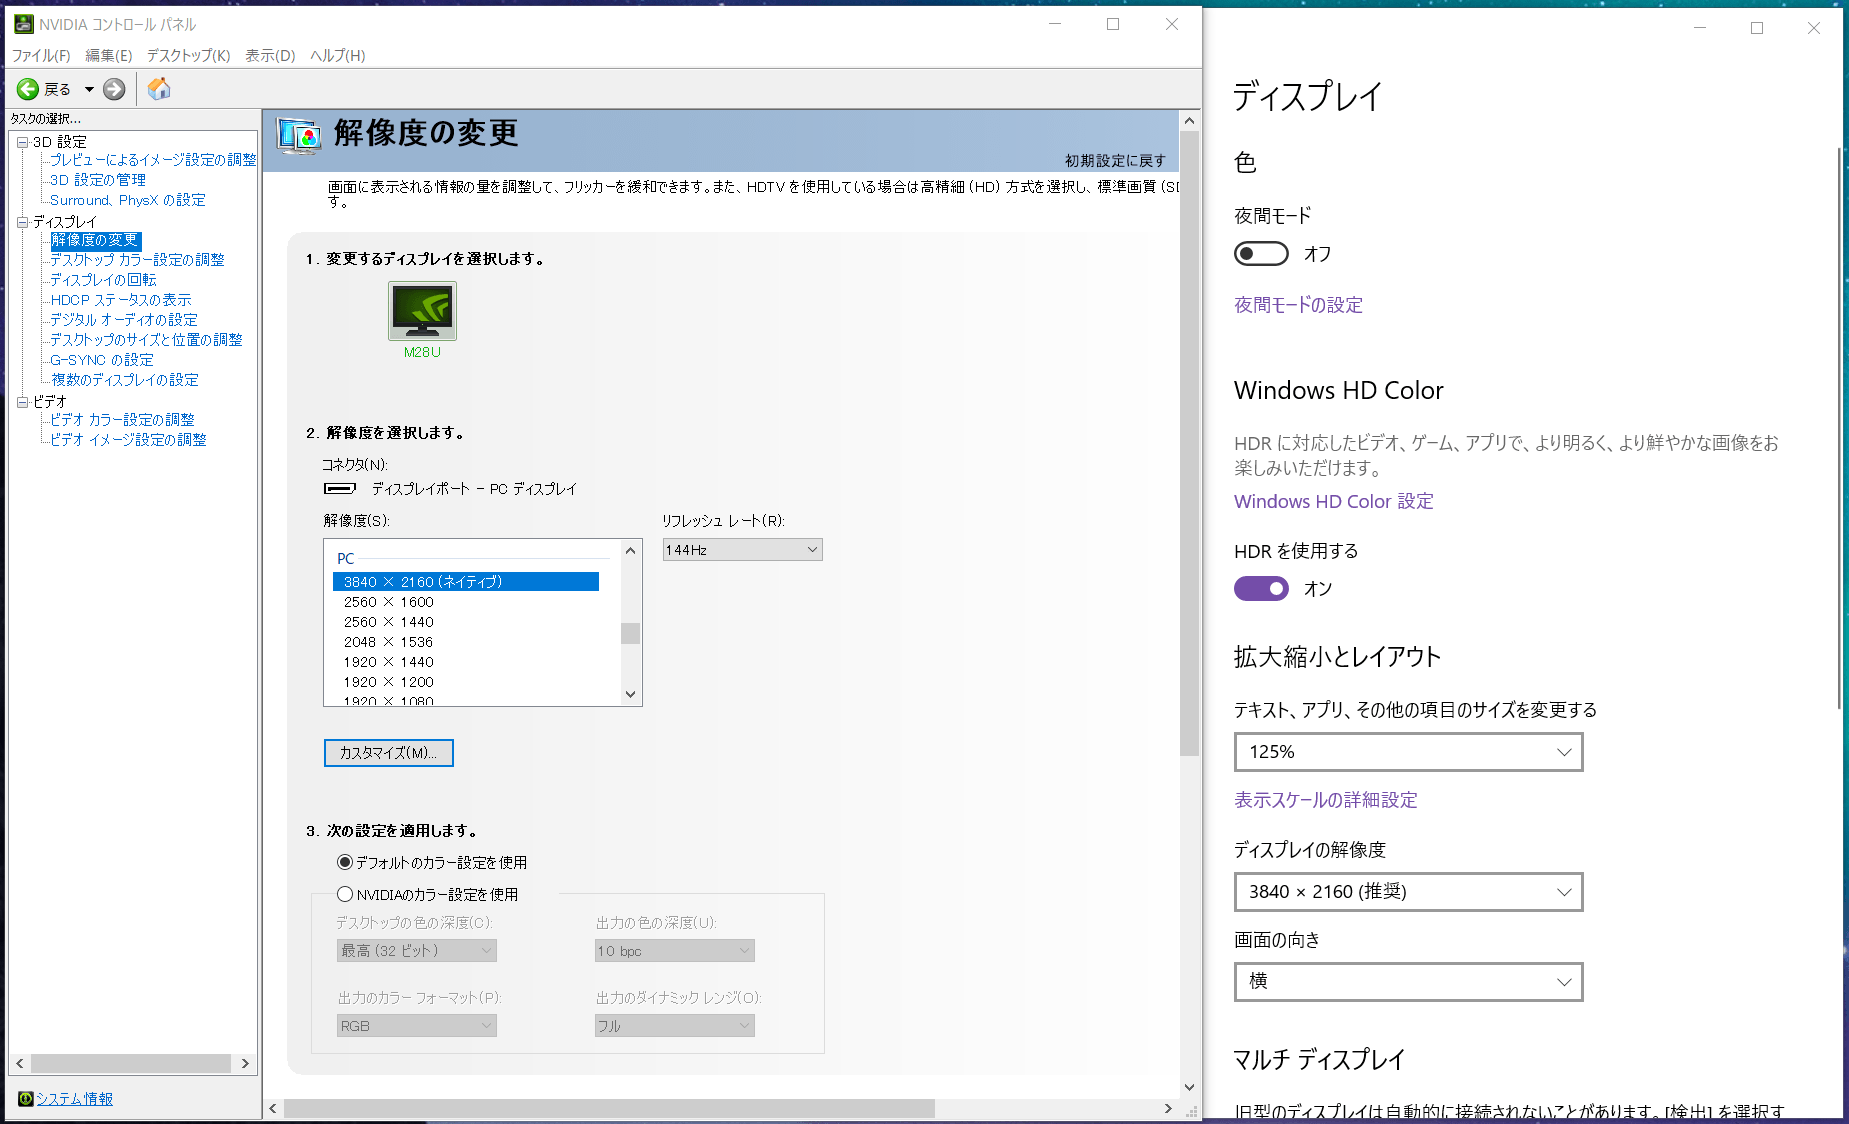Open デスクトップ カラー設定の調整
Image resolution: width=1849 pixels, height=1124 pixels.
point(137,260)
